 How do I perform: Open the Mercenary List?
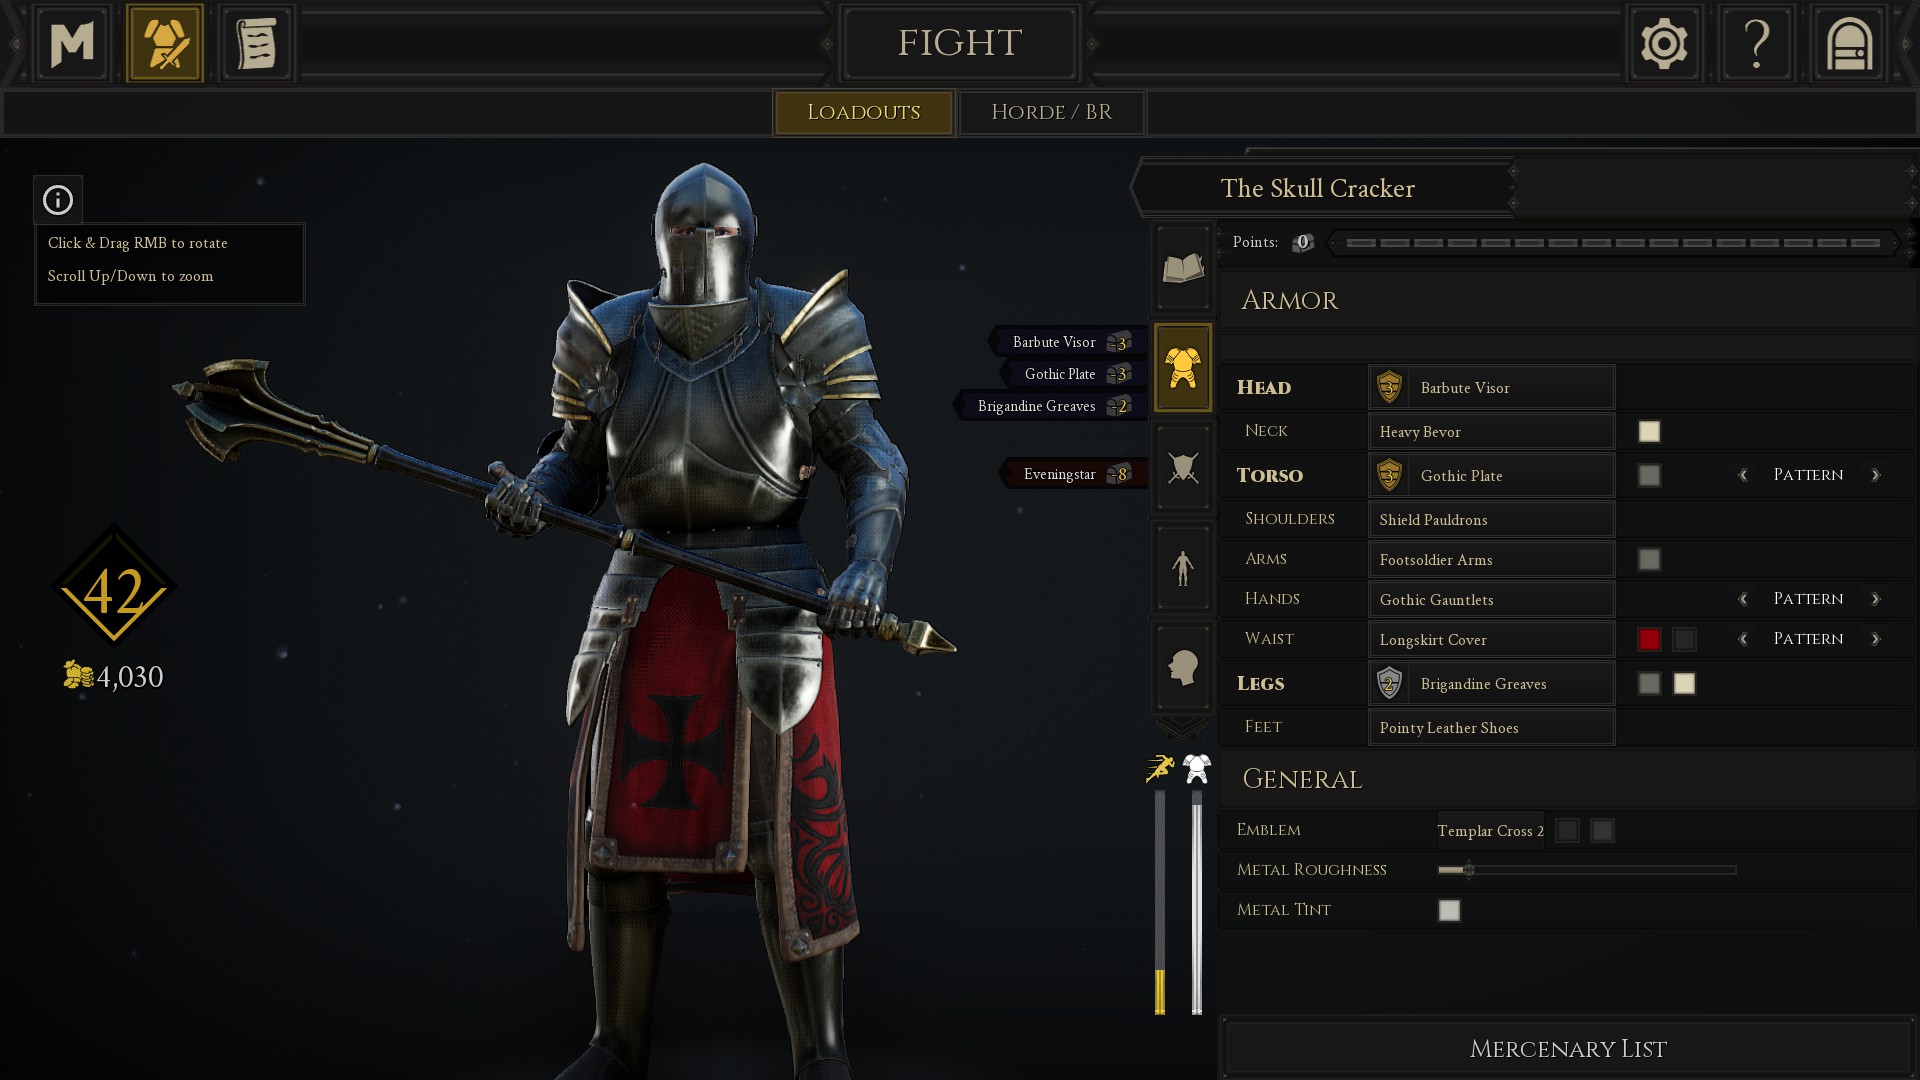click(1567, 1048)
